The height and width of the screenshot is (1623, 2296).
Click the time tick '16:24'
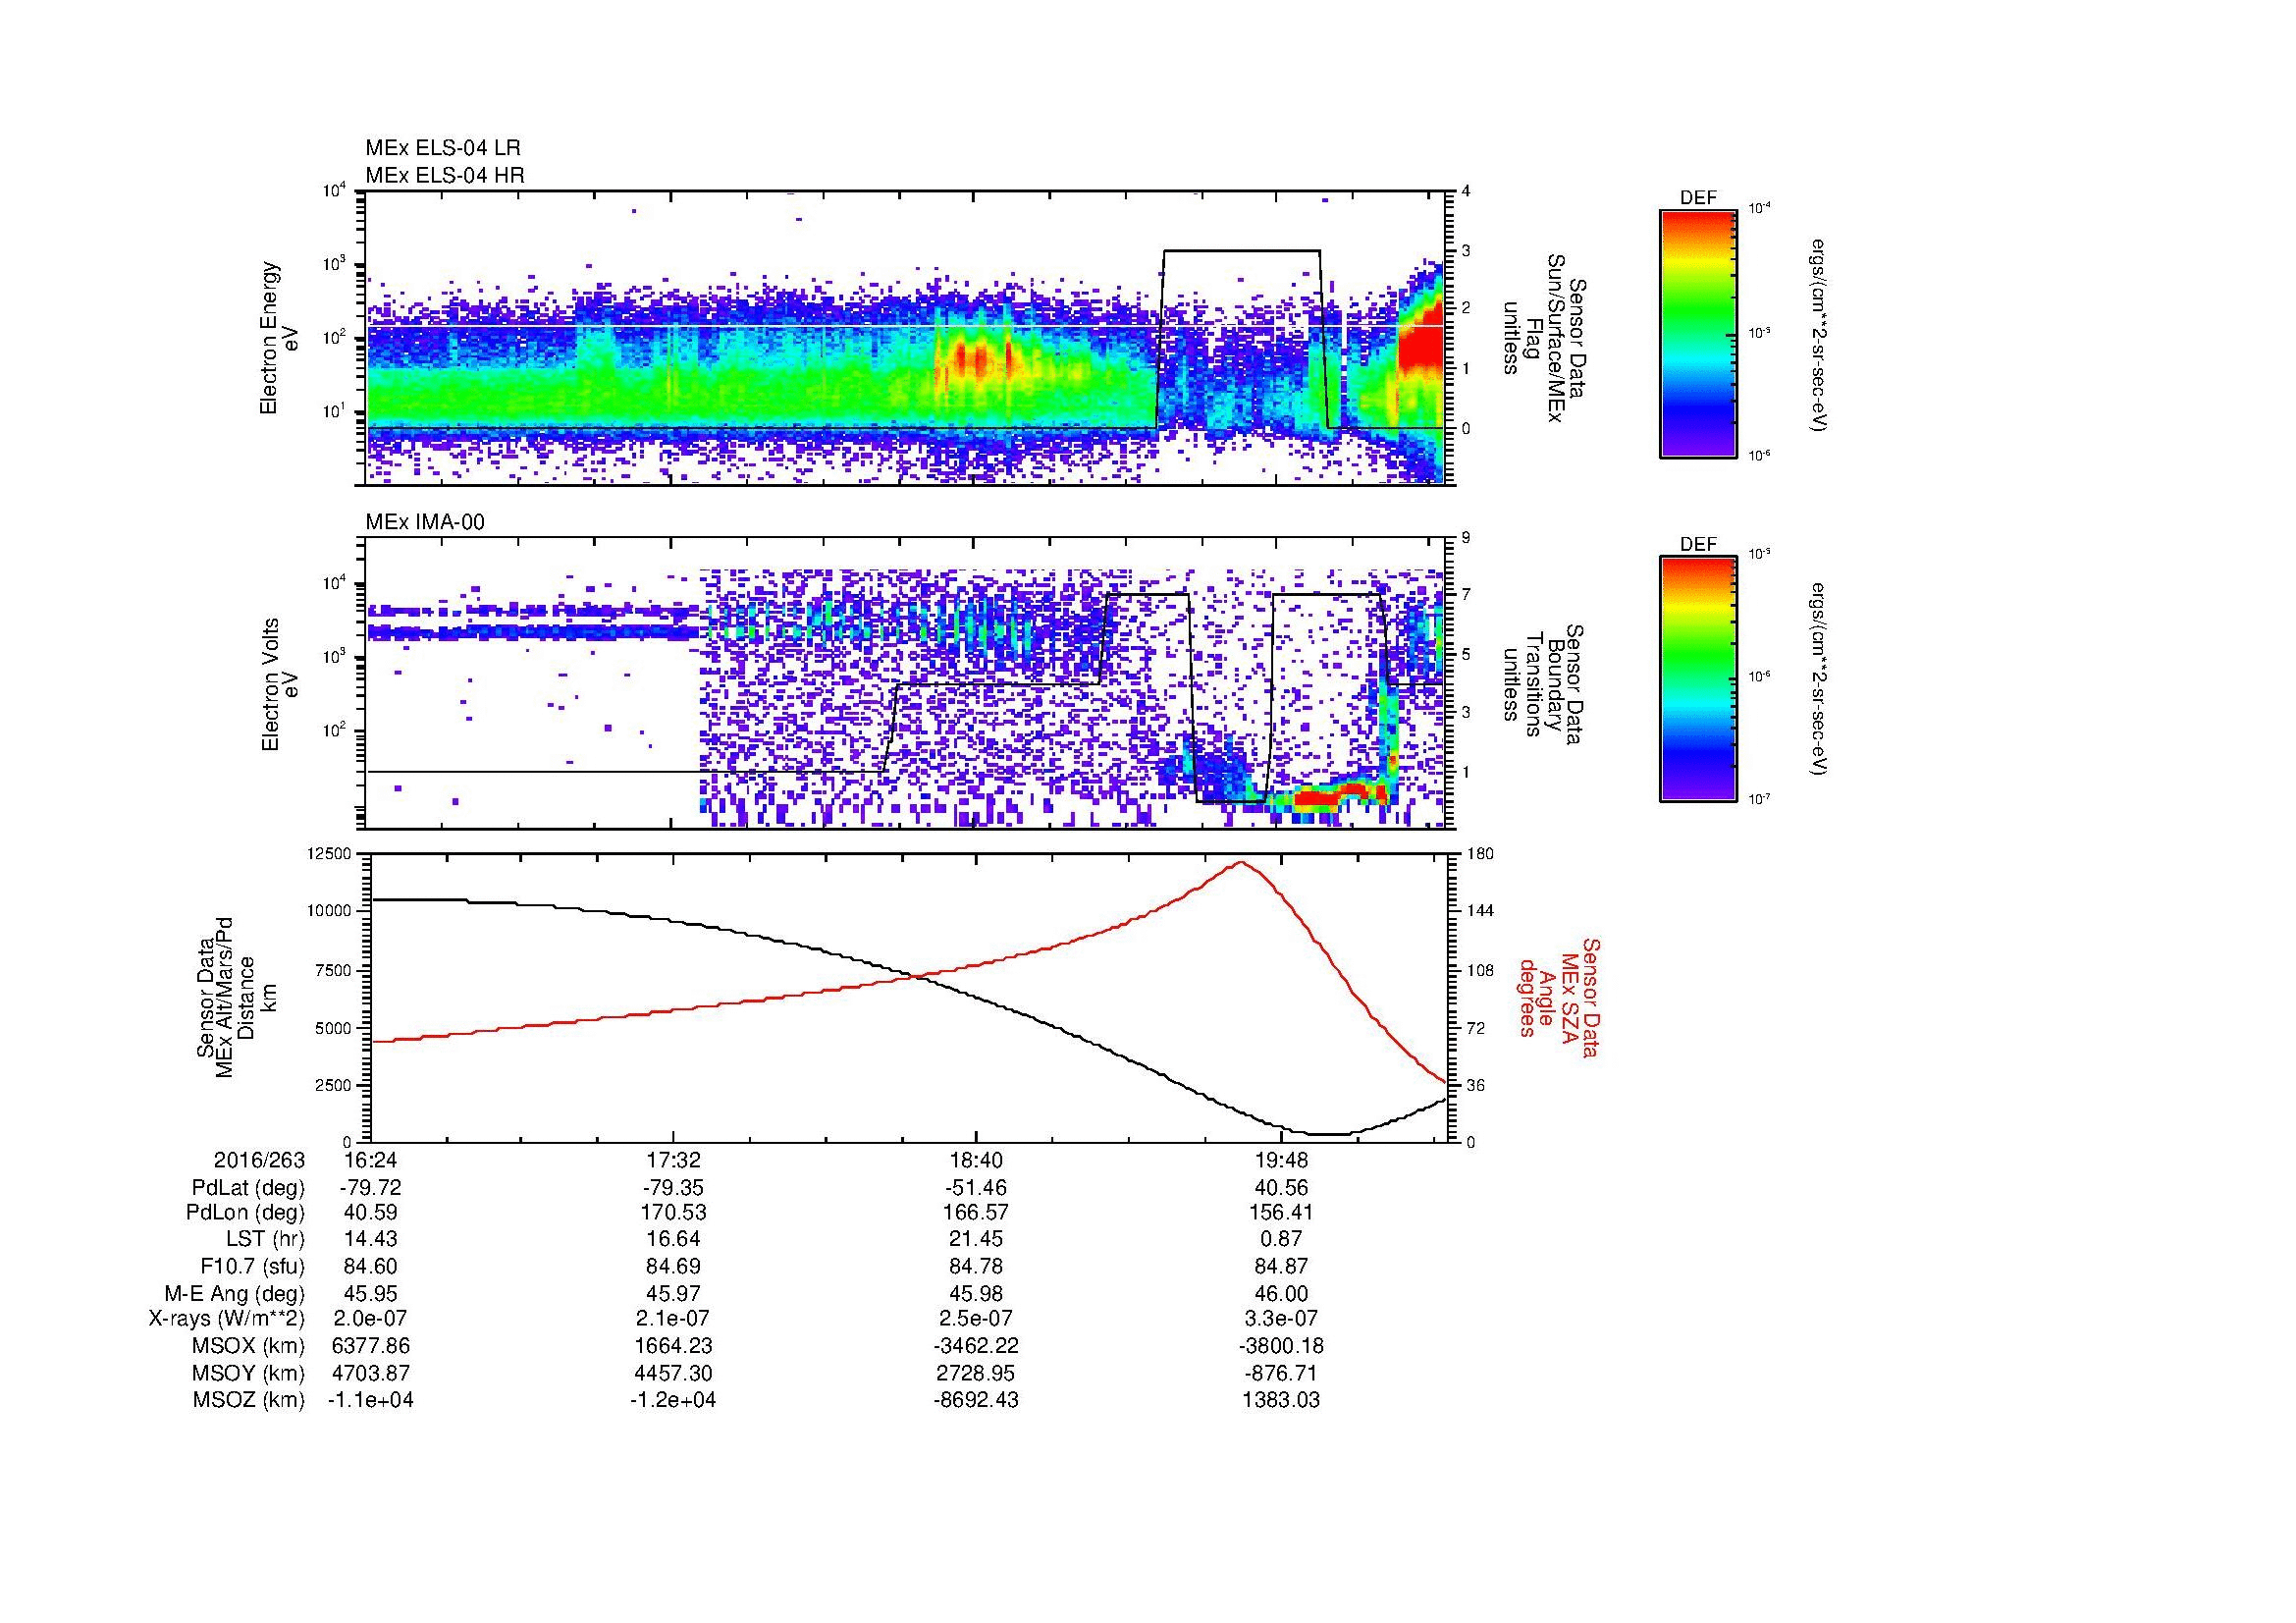click(371, 1160)
